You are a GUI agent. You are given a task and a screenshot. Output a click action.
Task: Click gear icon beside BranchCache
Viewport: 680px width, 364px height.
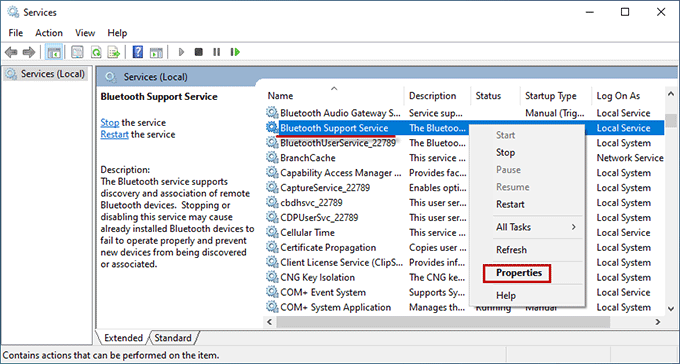pos(272,157)
